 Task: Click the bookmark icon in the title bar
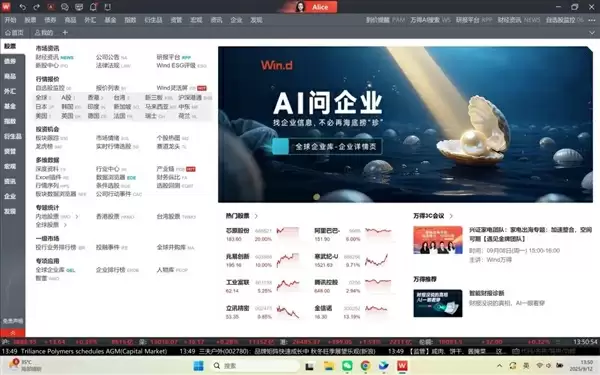pyautogui.click(x=108, y=7)
